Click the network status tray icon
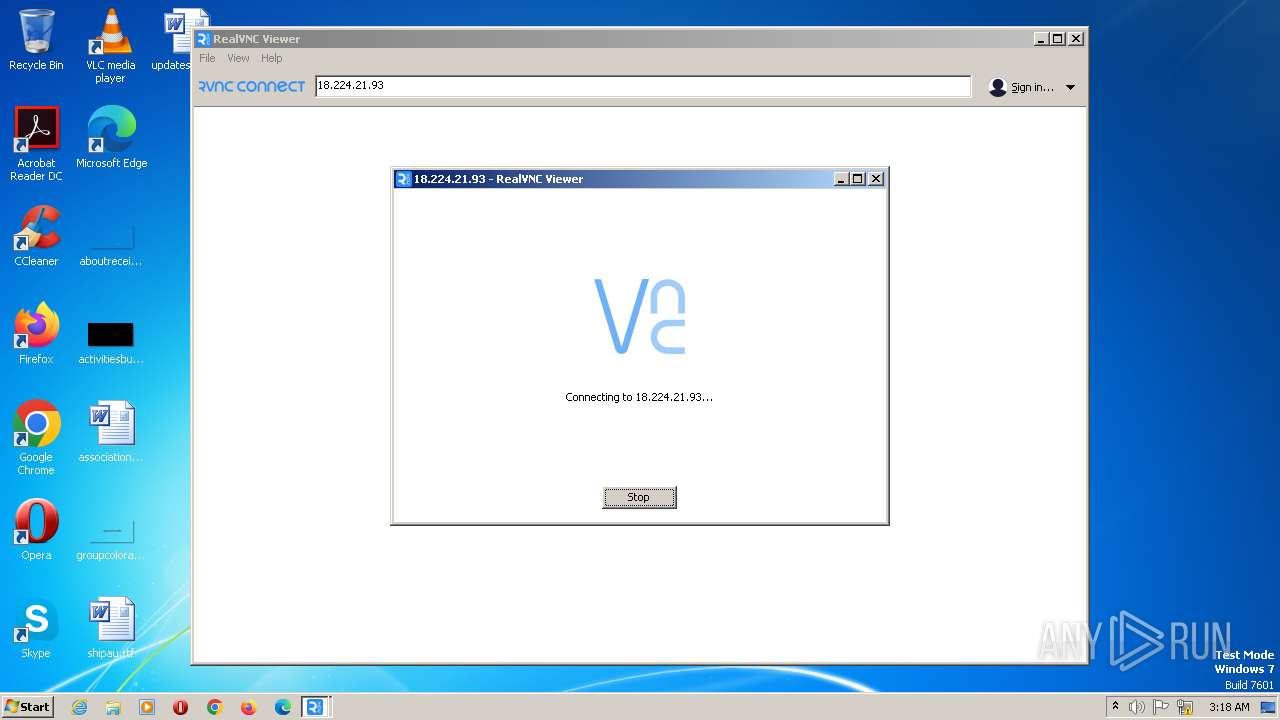 1185,707
